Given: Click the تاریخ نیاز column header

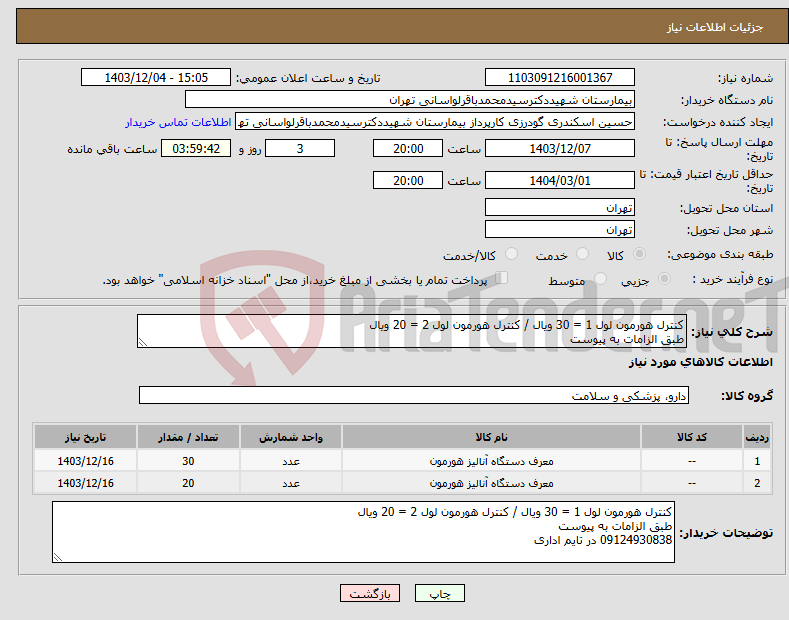Looking at the screenshot, I should click(x=86, y=437).
